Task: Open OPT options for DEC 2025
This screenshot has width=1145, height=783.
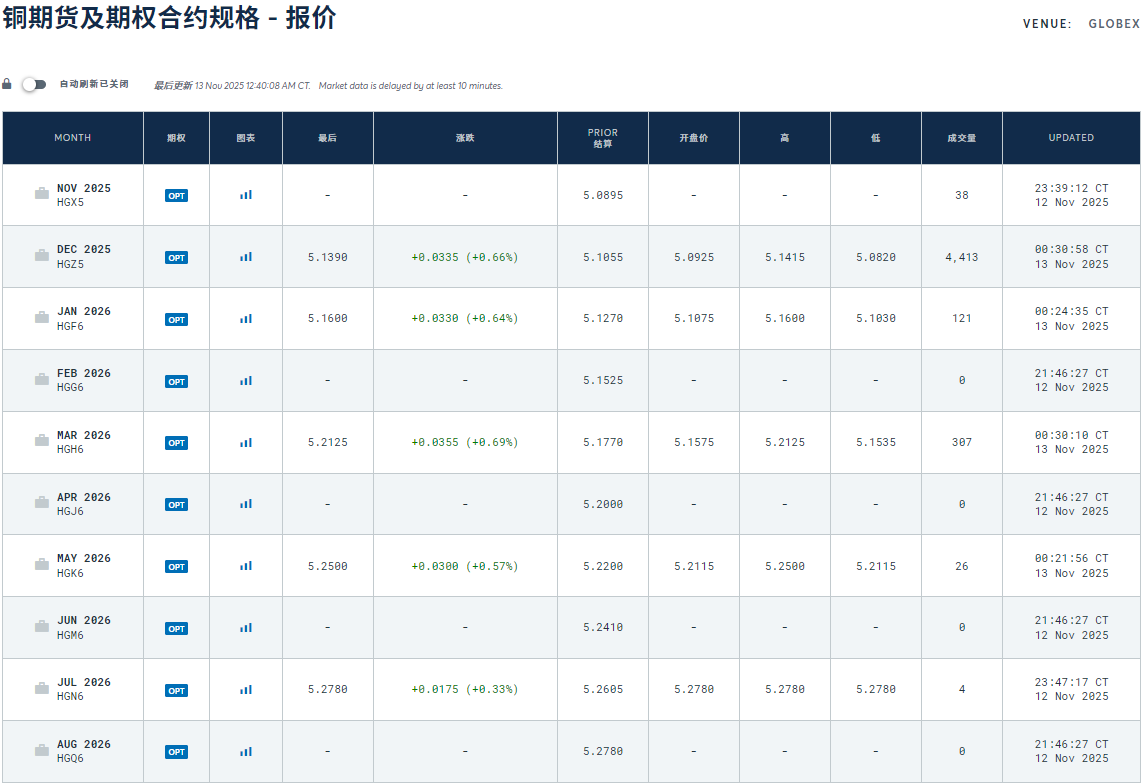Action: point(176,258)
